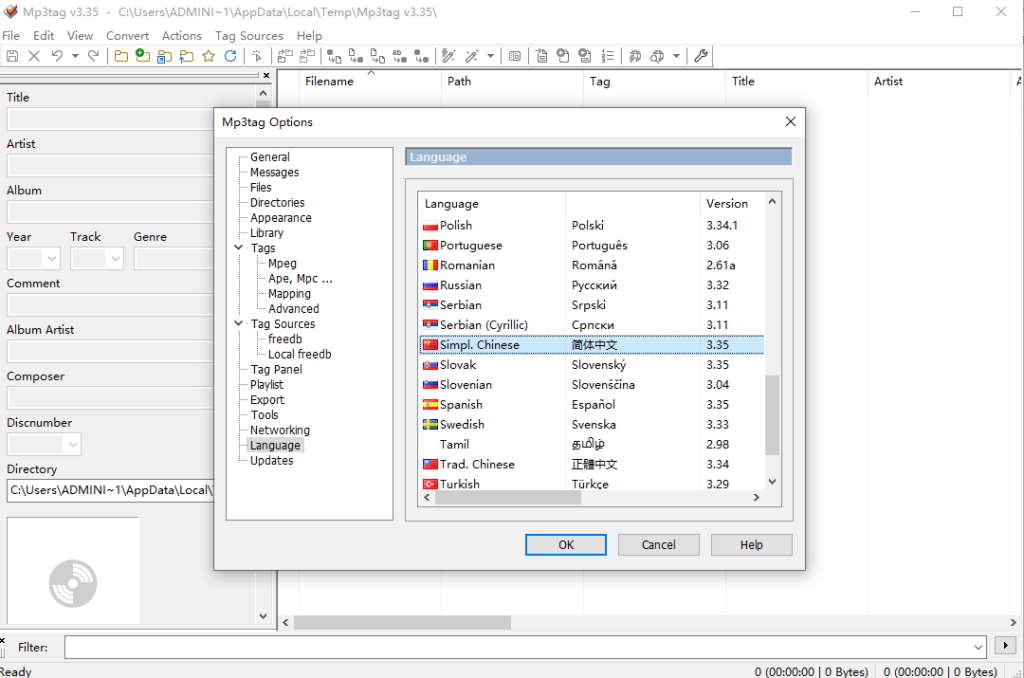The image size is (1024, 678).
Task: Click the numbered list auto-numbering icon
Action: coord(607,56)
